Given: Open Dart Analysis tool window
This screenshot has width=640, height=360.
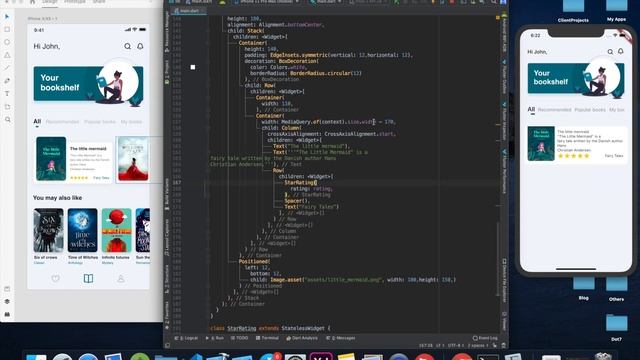Looking at the screenshot, I should pyautogui.click(x=302, y=338).
